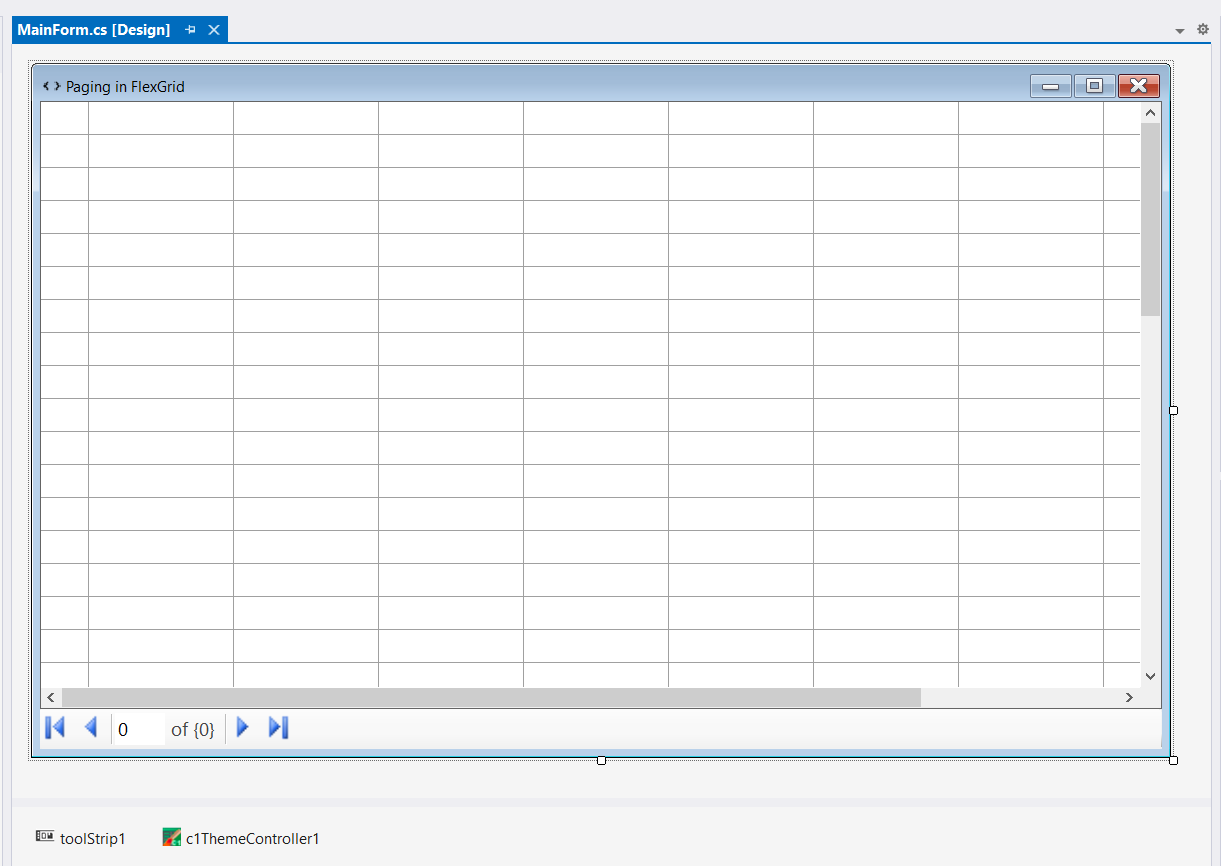Viewport: 1221px width, 866px height.
Task: Click the page number input field
Action: [138, 729]
